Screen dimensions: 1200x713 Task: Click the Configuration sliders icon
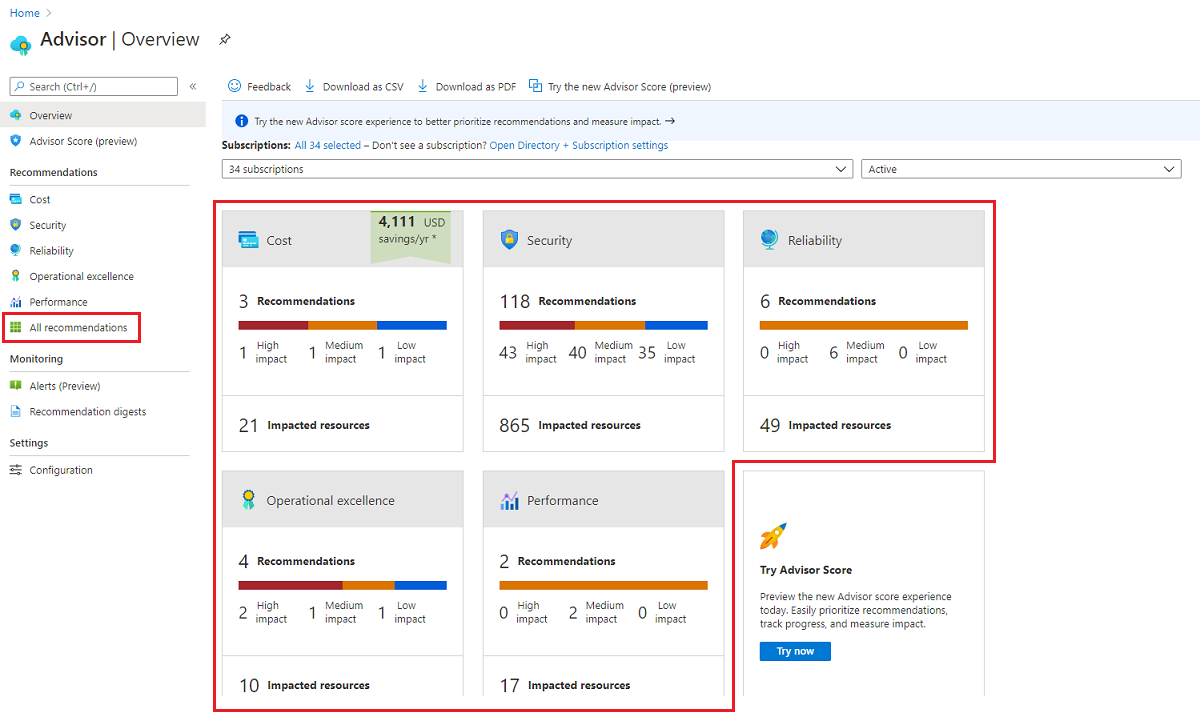click(15, 470)
